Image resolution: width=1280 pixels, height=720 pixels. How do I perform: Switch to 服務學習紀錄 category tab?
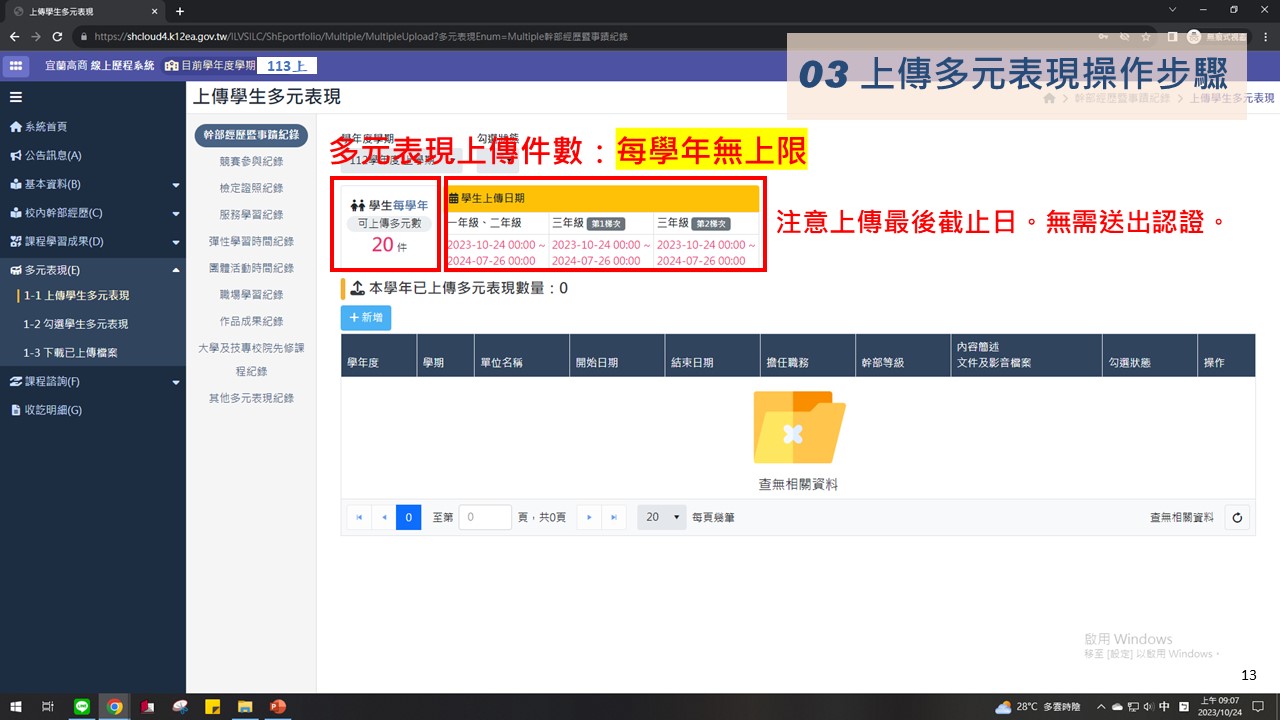click(x=251, y=214)
